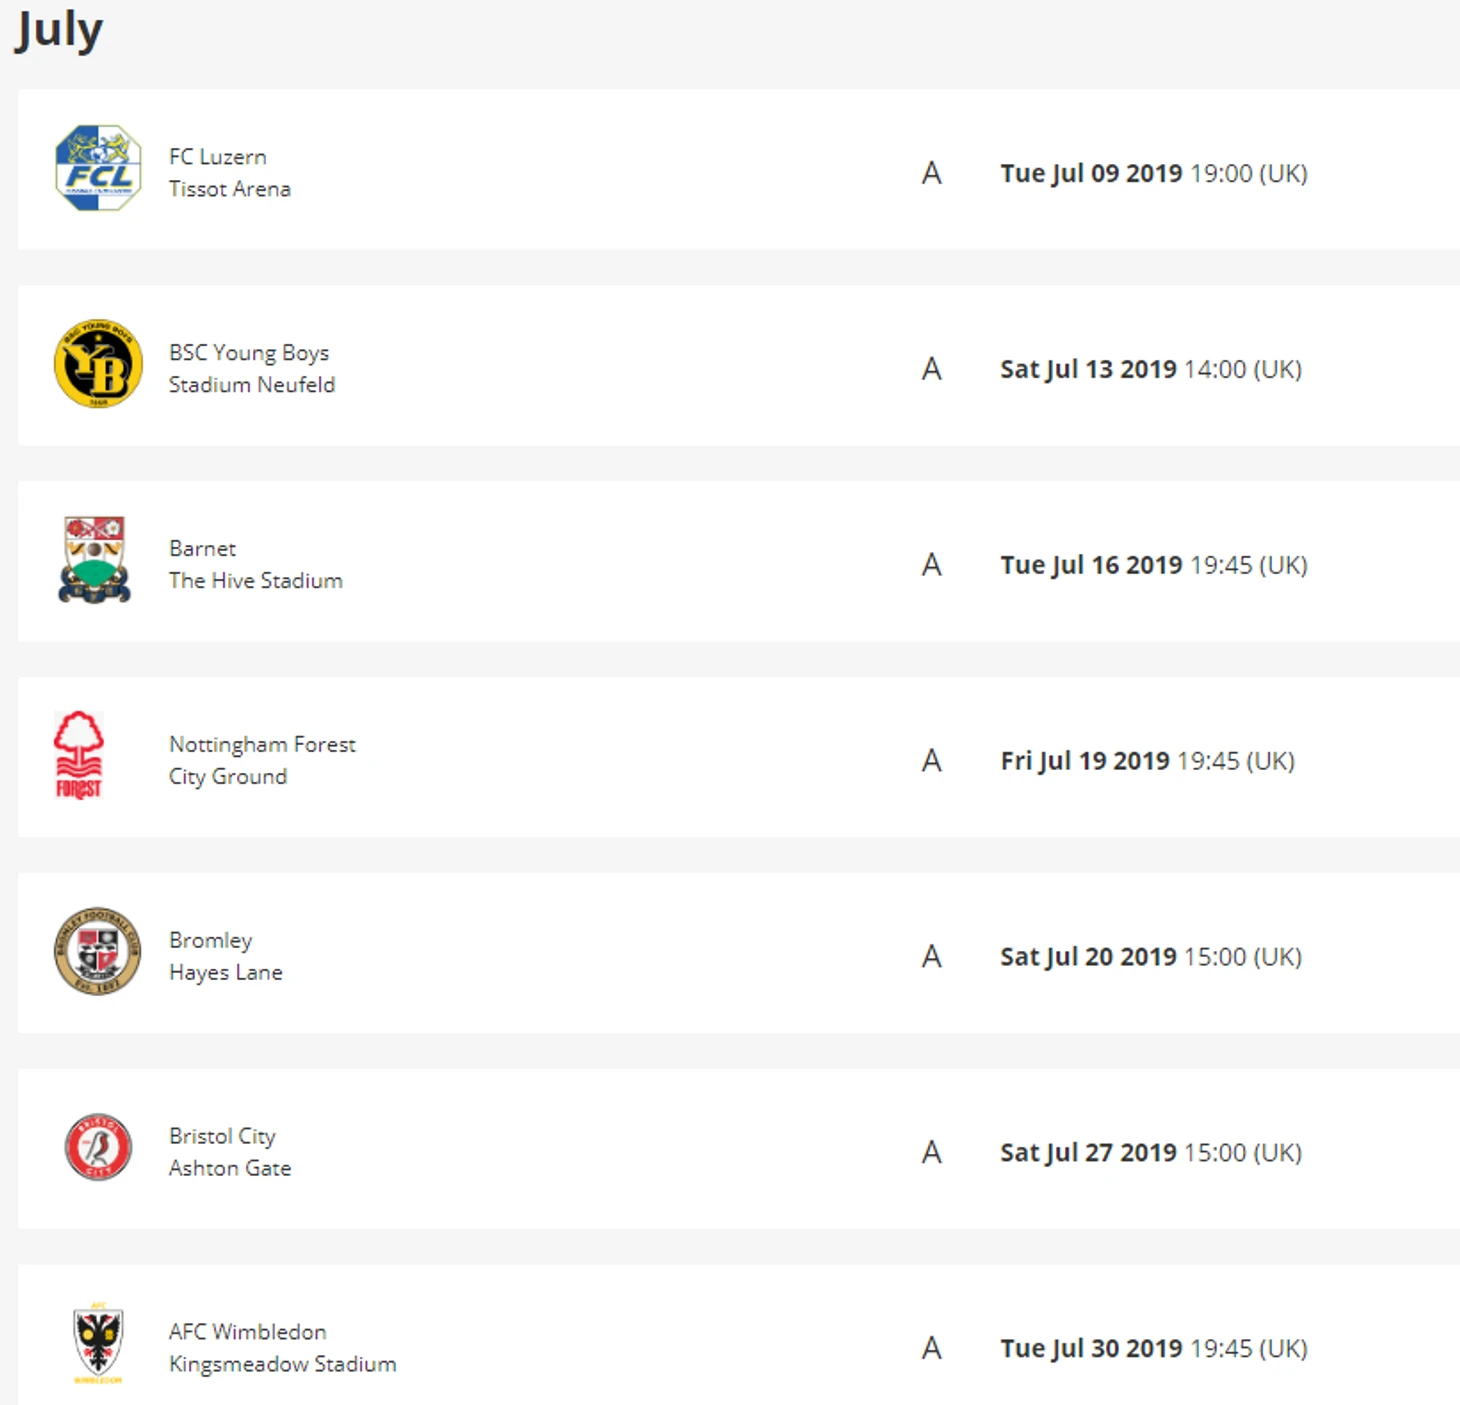This screenshot has width=1460, height=1405.
Task: Click the Nottingham Forest team name
Action: [x=262, y=745]
